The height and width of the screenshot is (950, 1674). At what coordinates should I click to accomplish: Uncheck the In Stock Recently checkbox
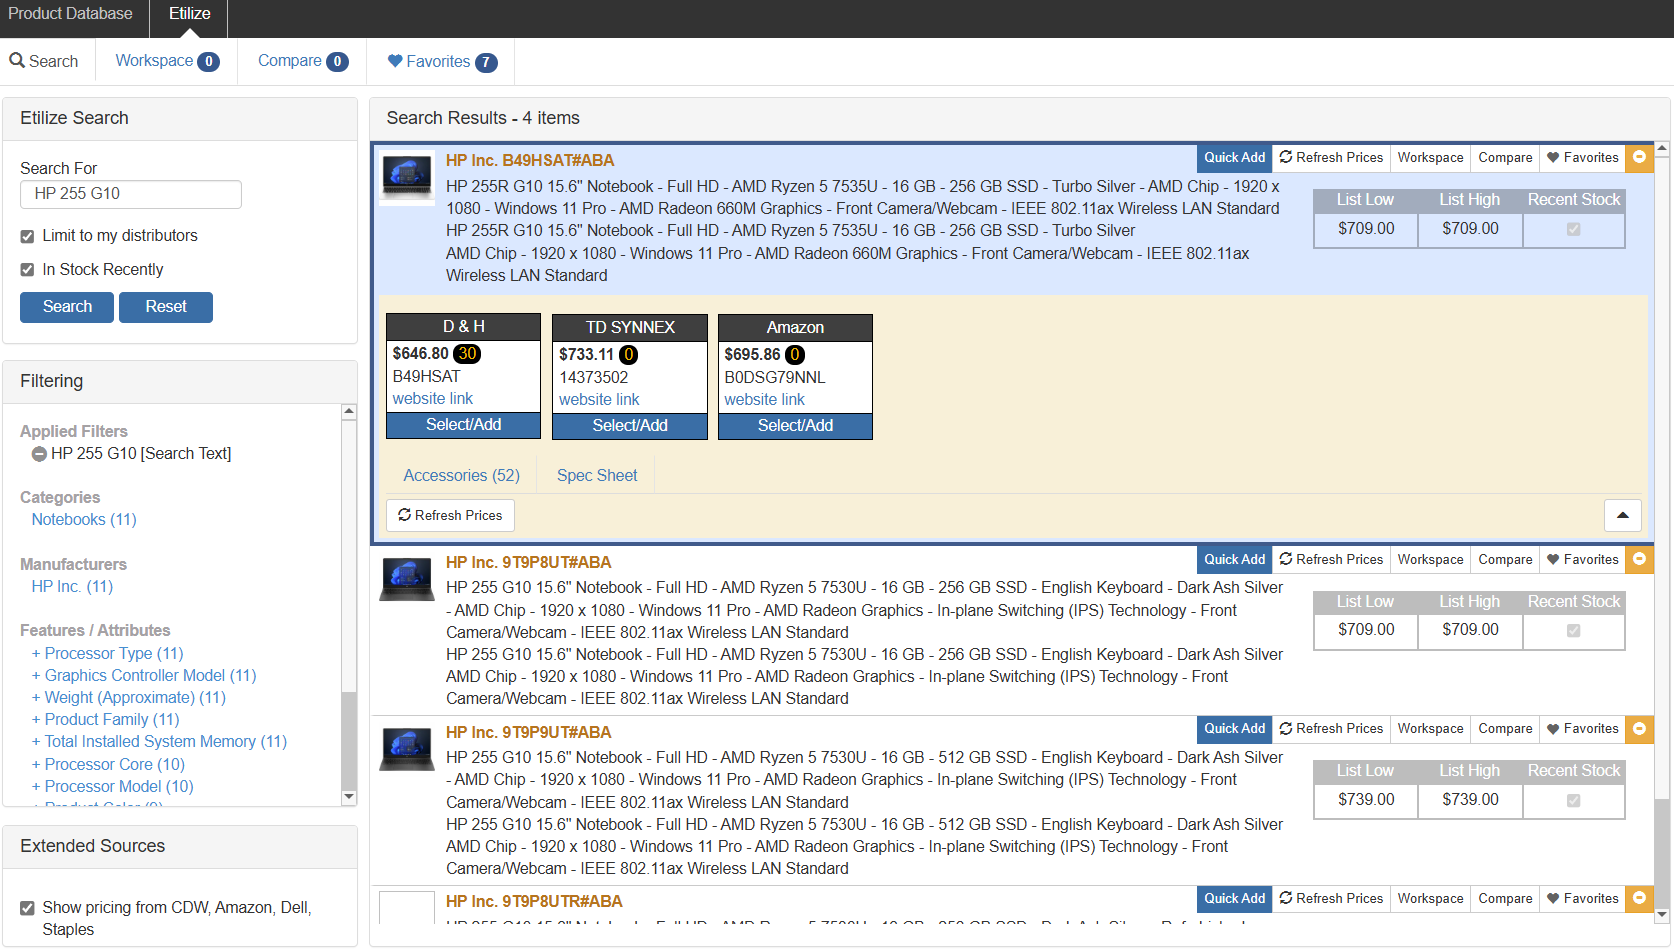click(28, 270)
